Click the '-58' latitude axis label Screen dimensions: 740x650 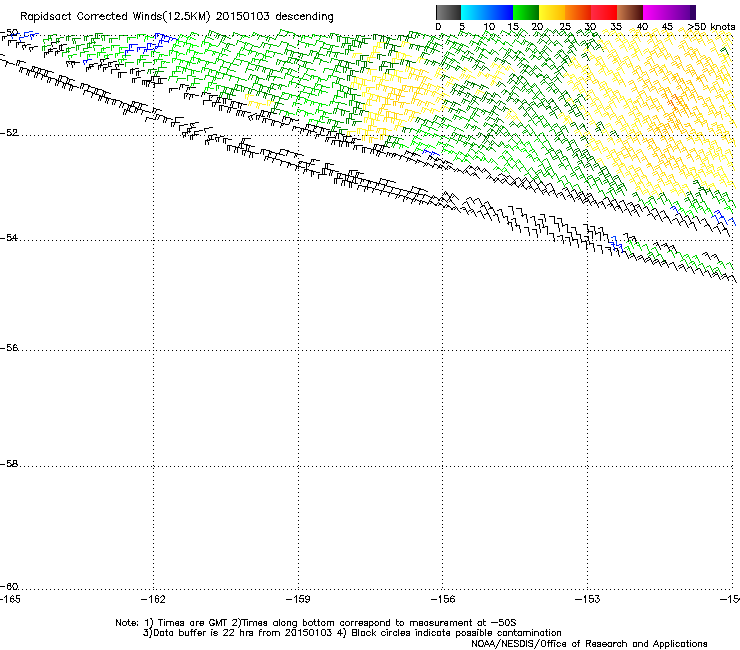click(9, 464)
